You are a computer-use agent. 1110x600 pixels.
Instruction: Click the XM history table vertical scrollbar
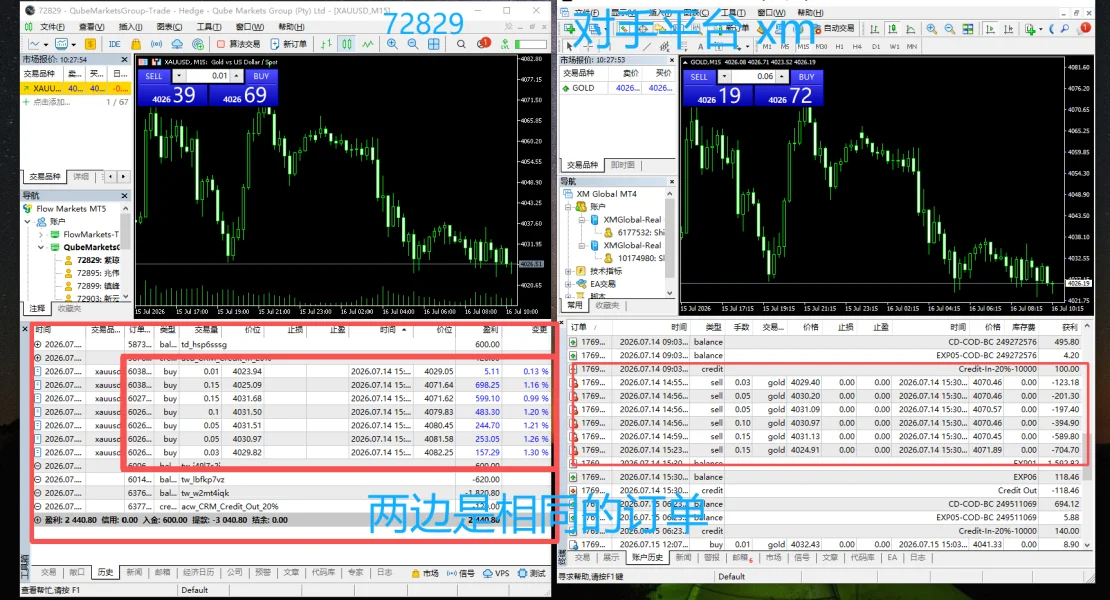pos(1088,439)
